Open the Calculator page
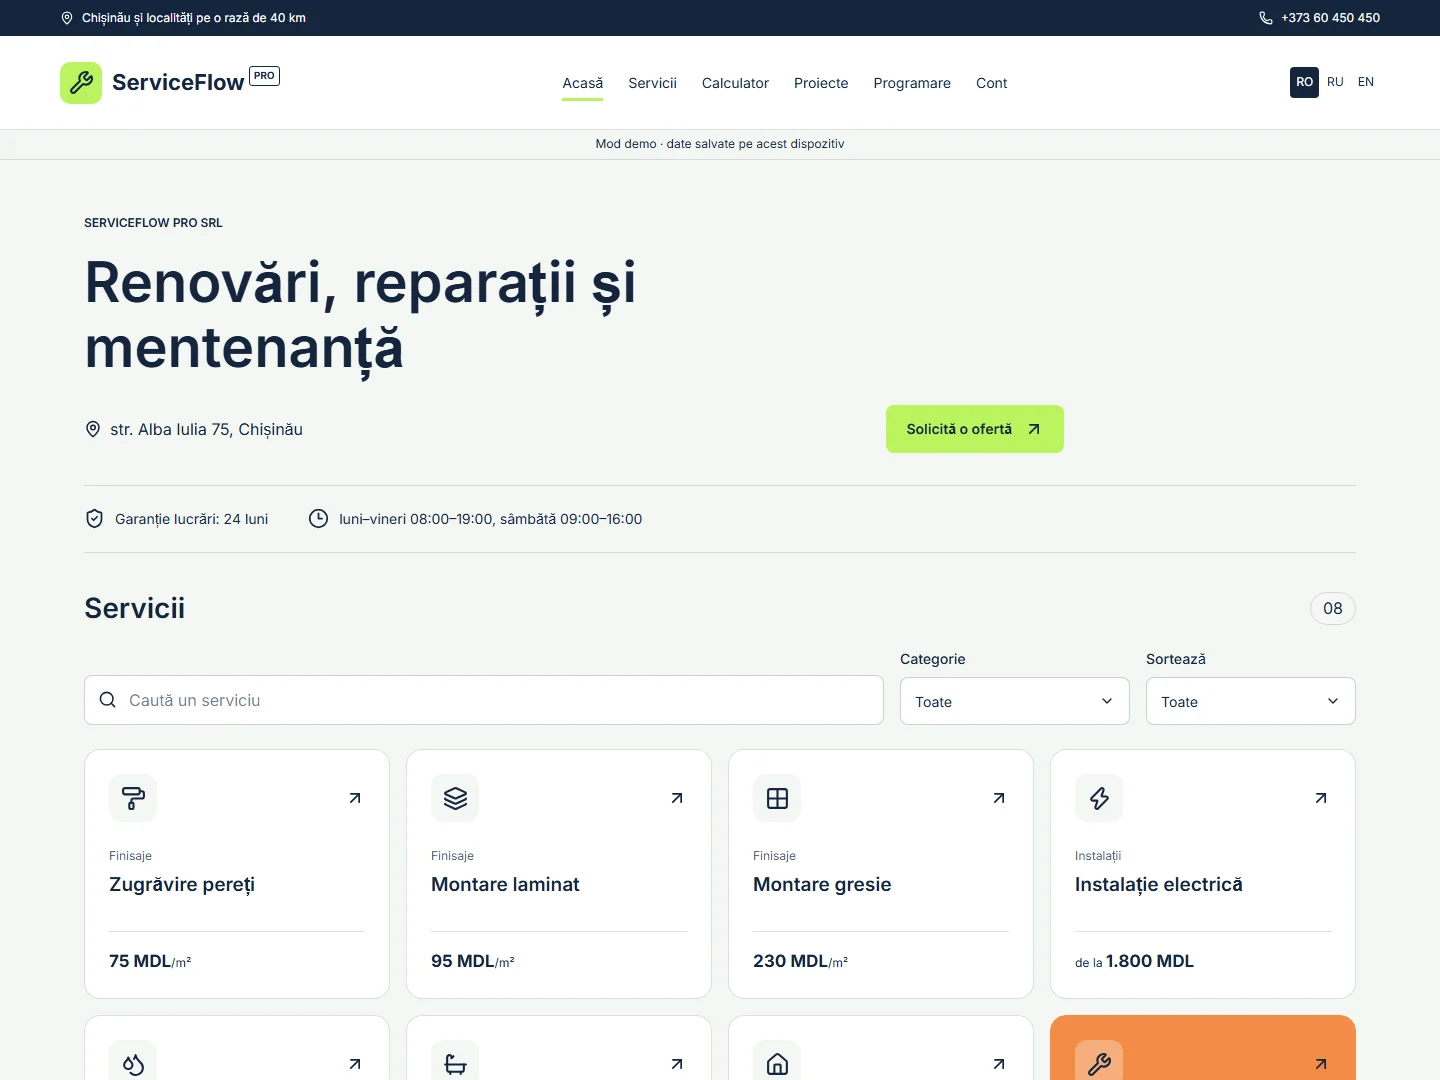Viewport: 1440px width, 1080px height. [735, 83]
